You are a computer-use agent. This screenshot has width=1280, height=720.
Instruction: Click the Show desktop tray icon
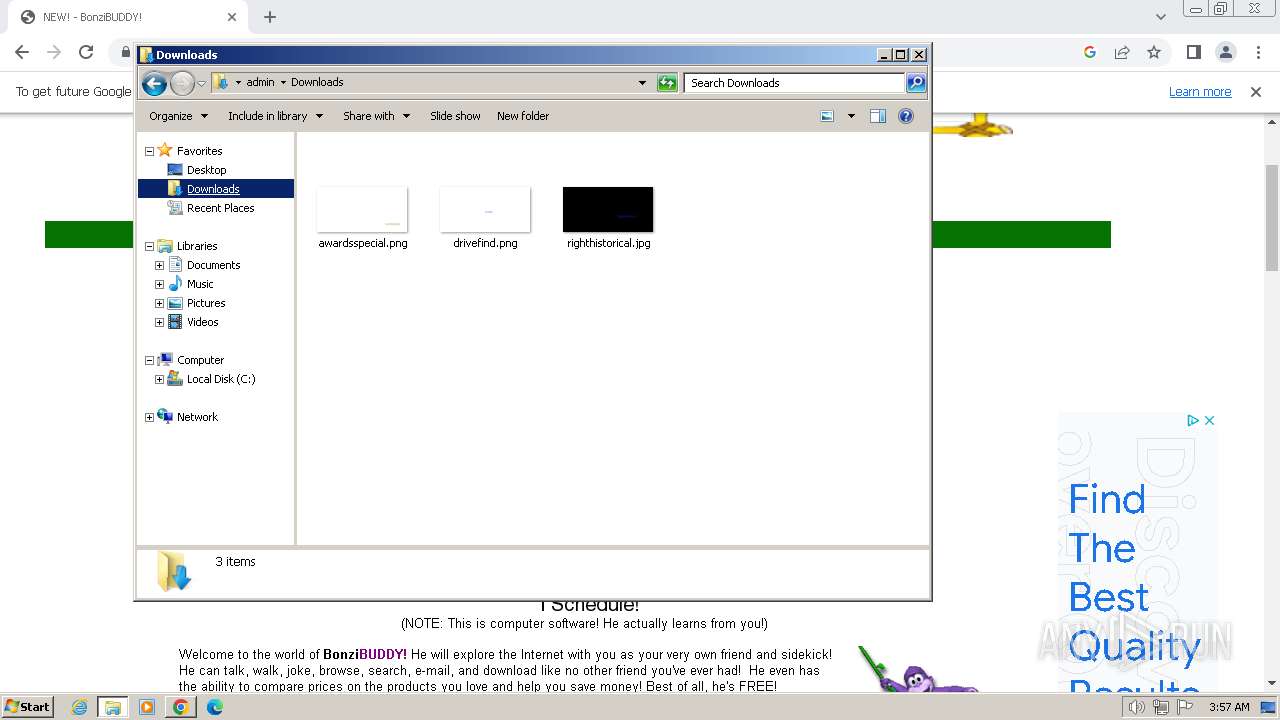coord(1268,707)
